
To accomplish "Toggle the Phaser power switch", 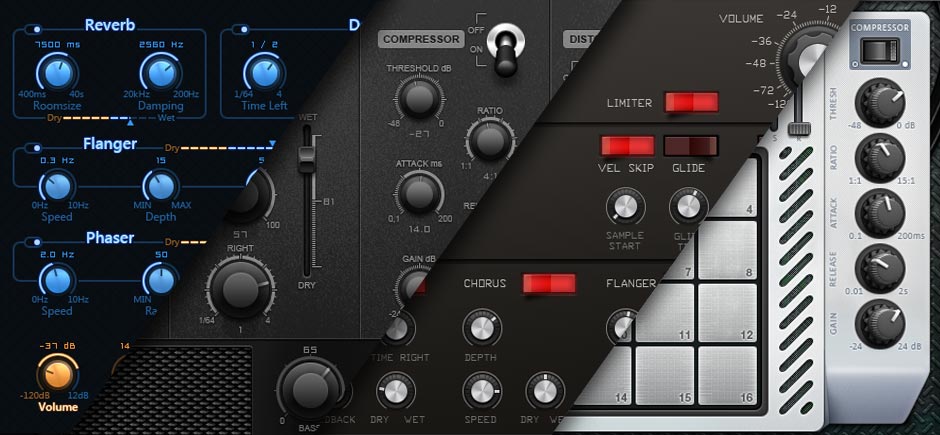I will [35, 242].
